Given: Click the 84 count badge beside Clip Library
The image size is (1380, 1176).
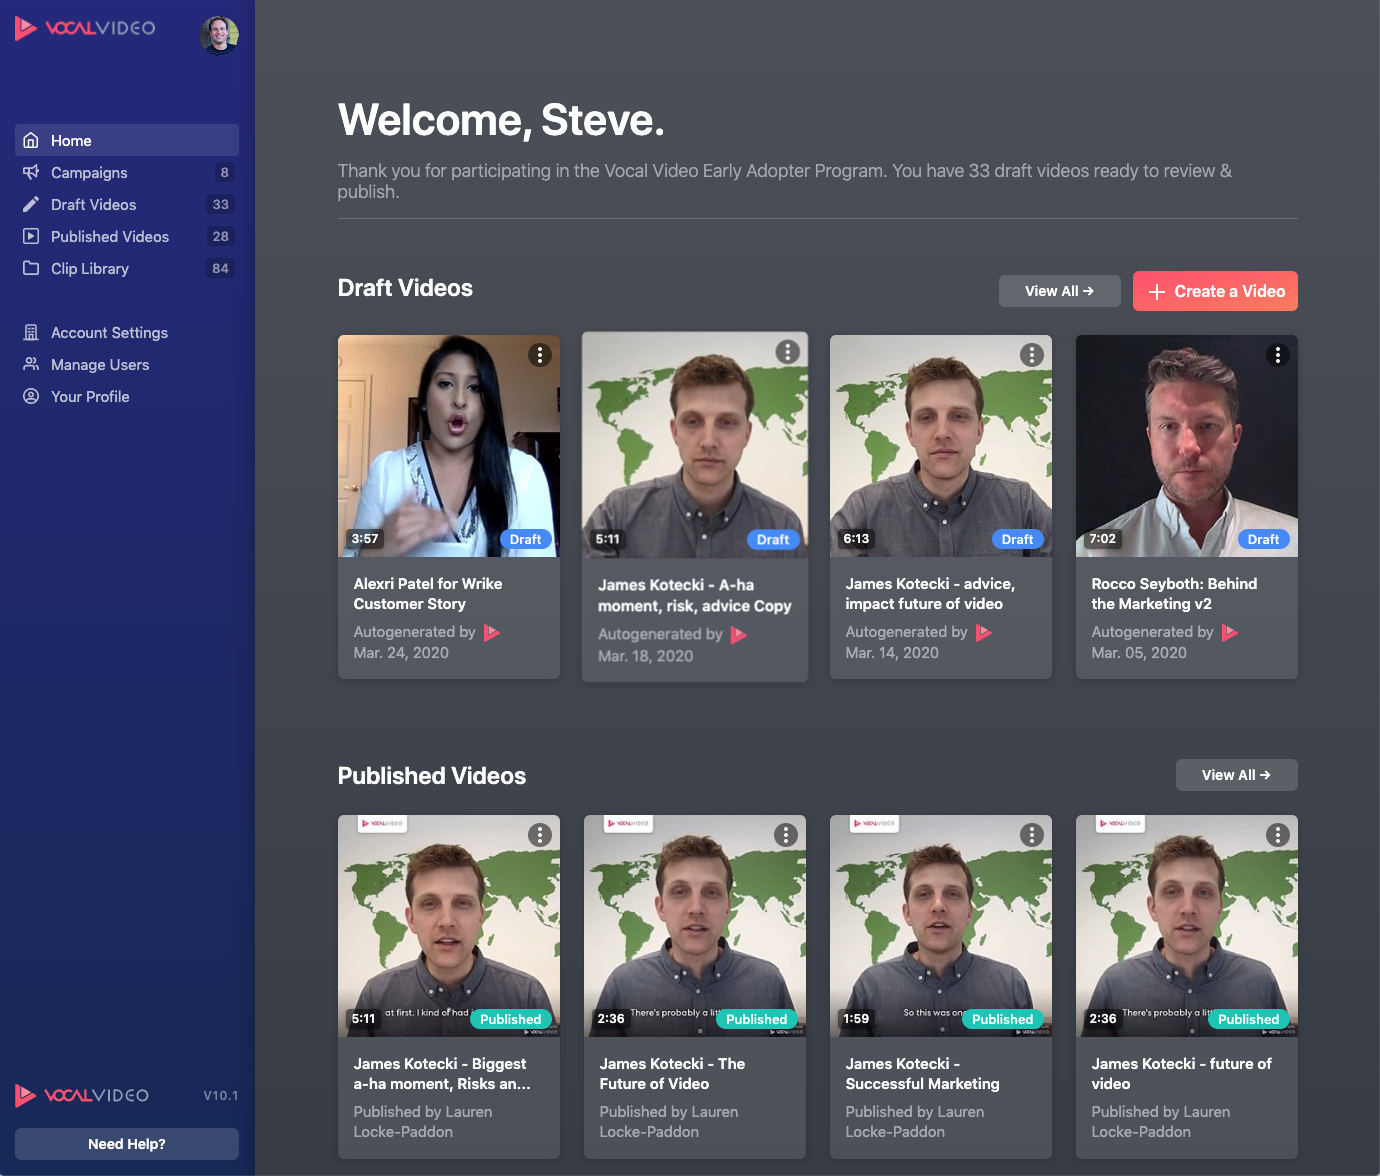Looking at the screenshot, I should click(x=221, y=268).
